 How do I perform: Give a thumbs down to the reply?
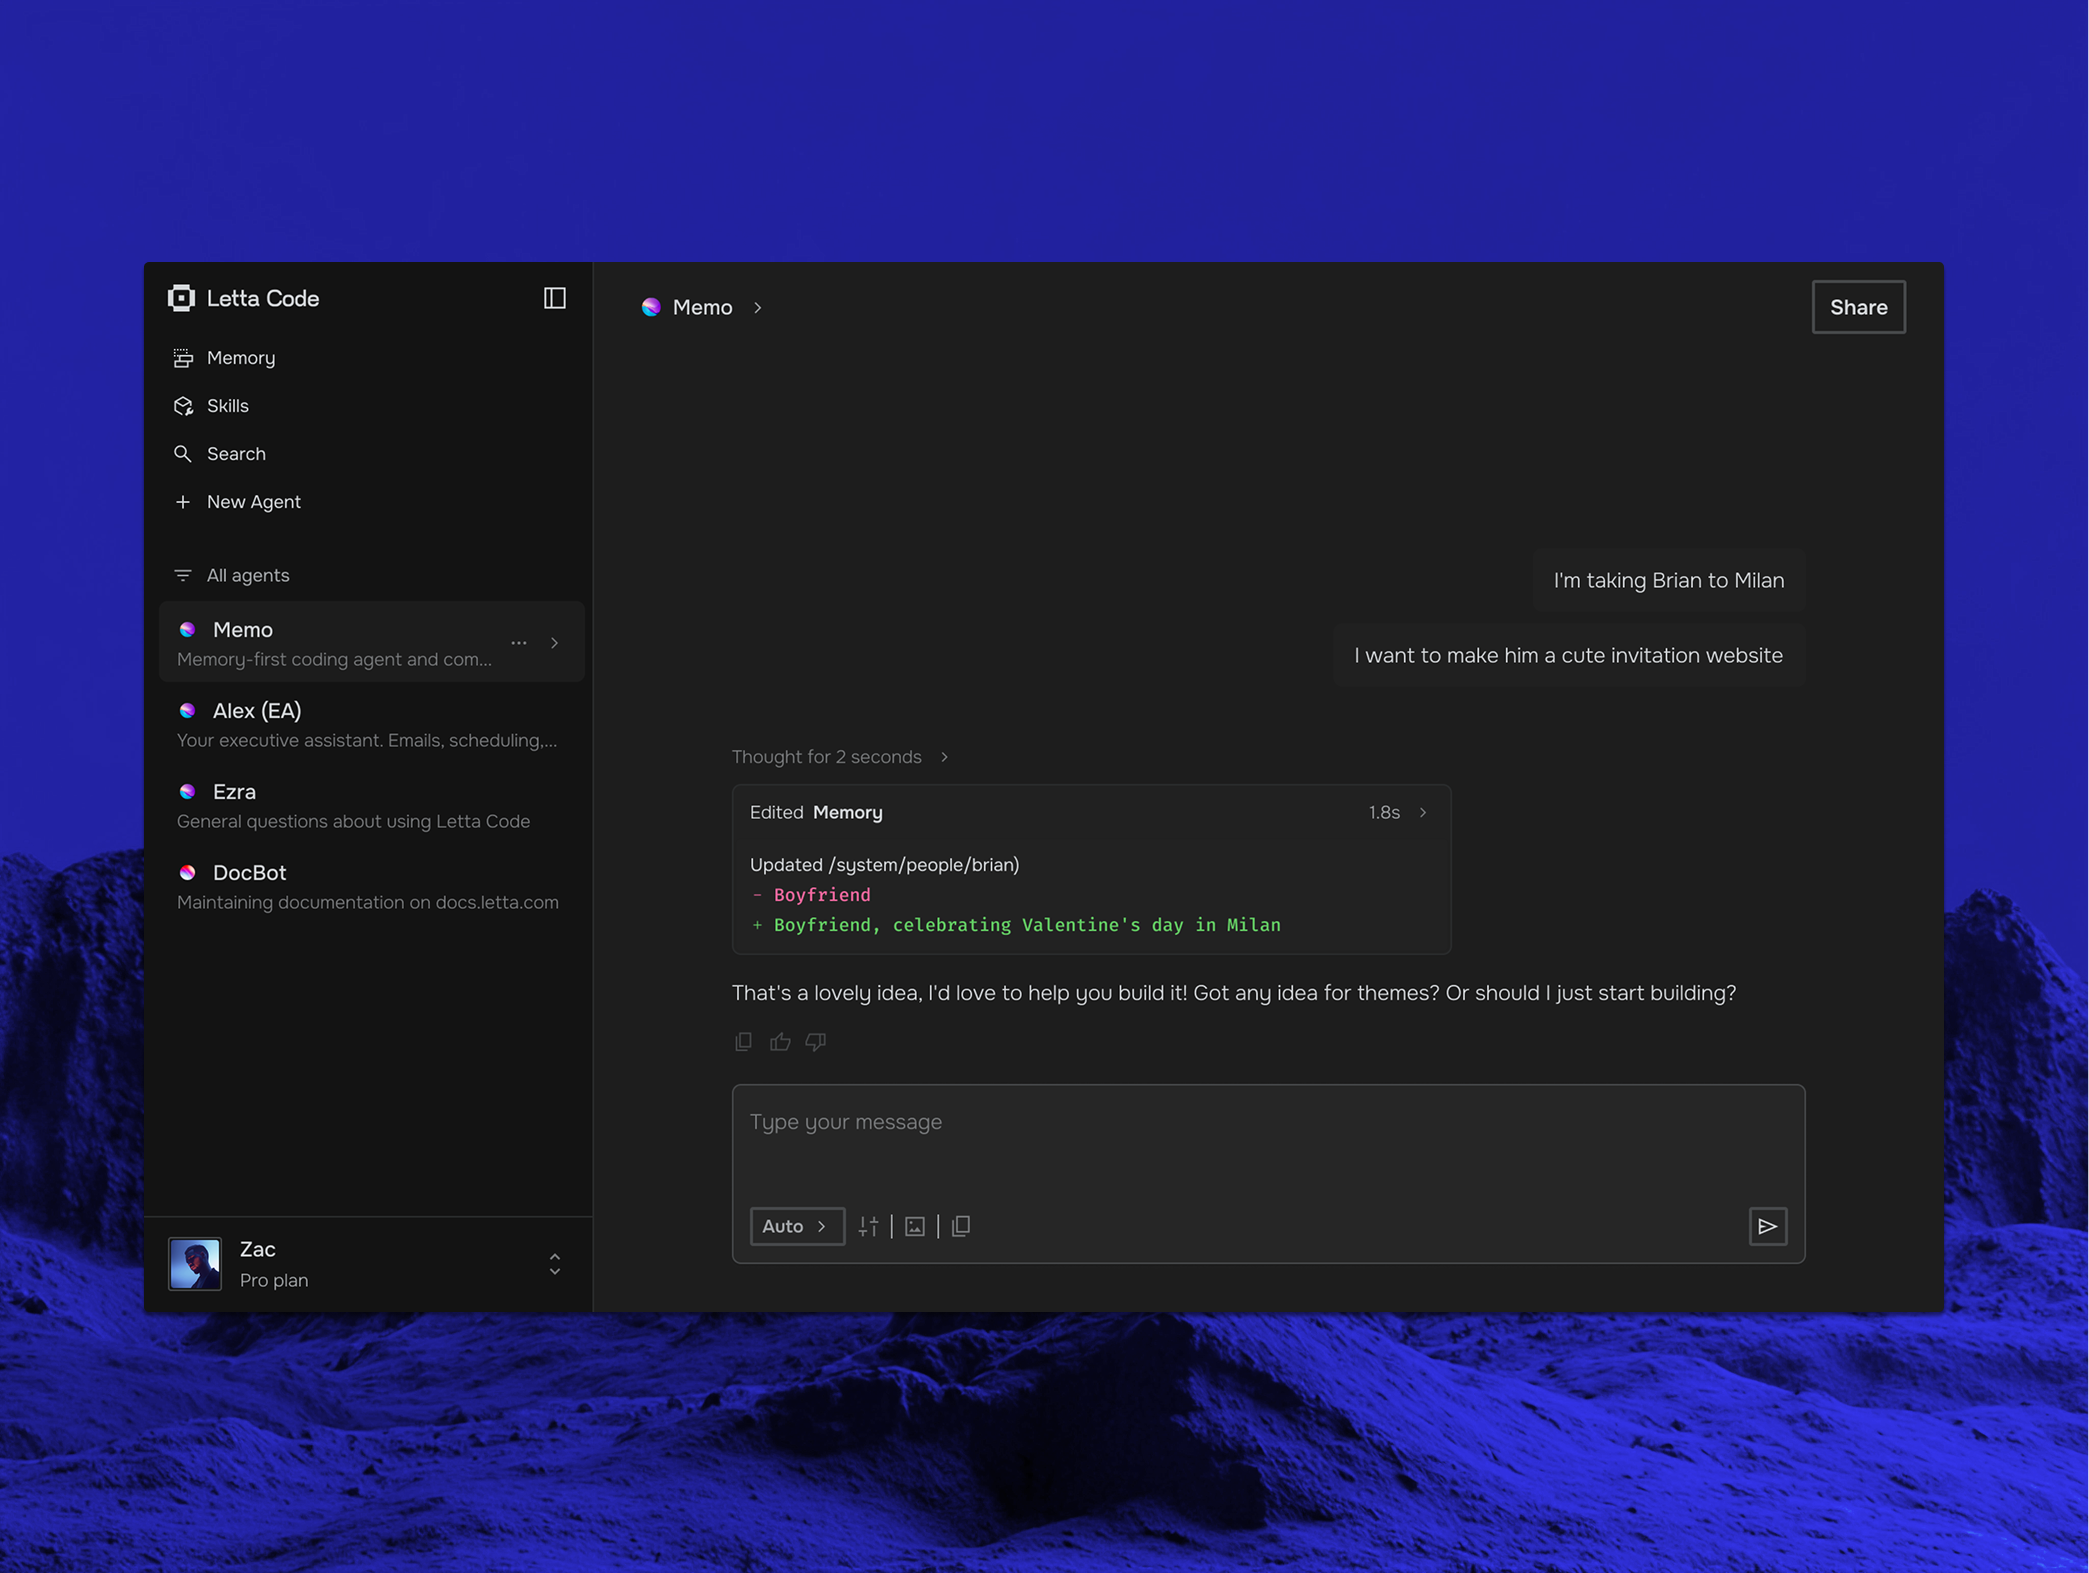point(815,1041)
